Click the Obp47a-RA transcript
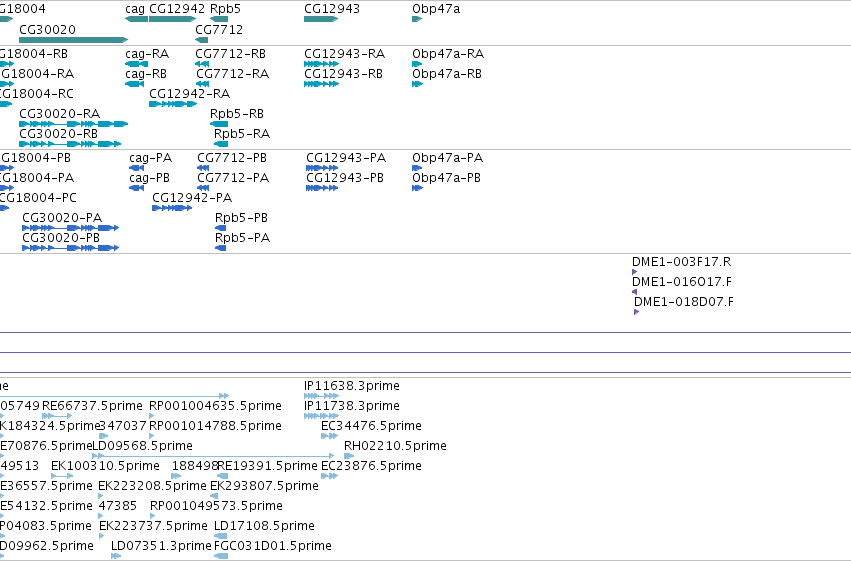 tap(417, 64)
